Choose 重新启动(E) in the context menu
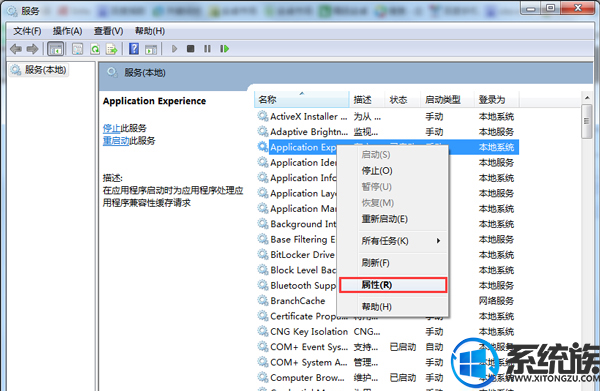 tap(393, 219)
